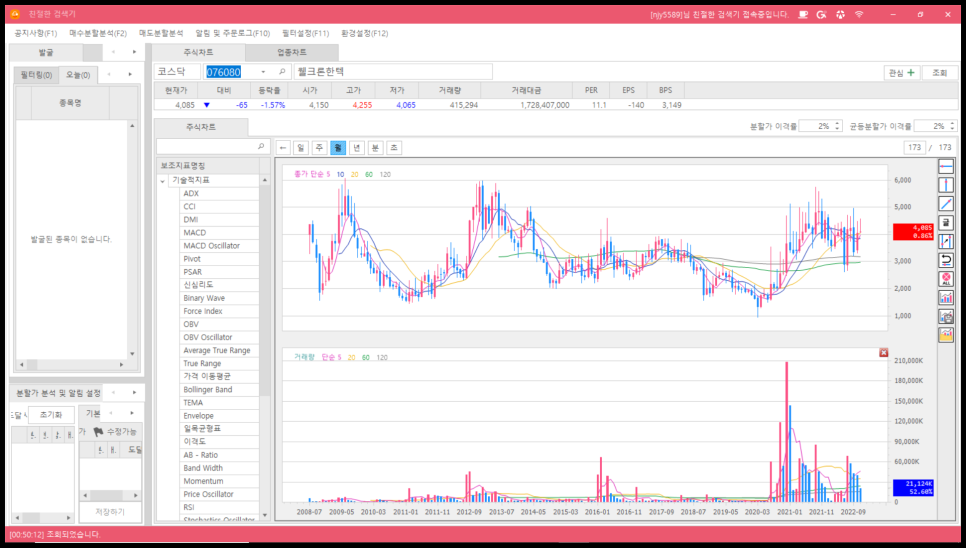
Task: Click the 초기화 button
Action: point(51,414)
